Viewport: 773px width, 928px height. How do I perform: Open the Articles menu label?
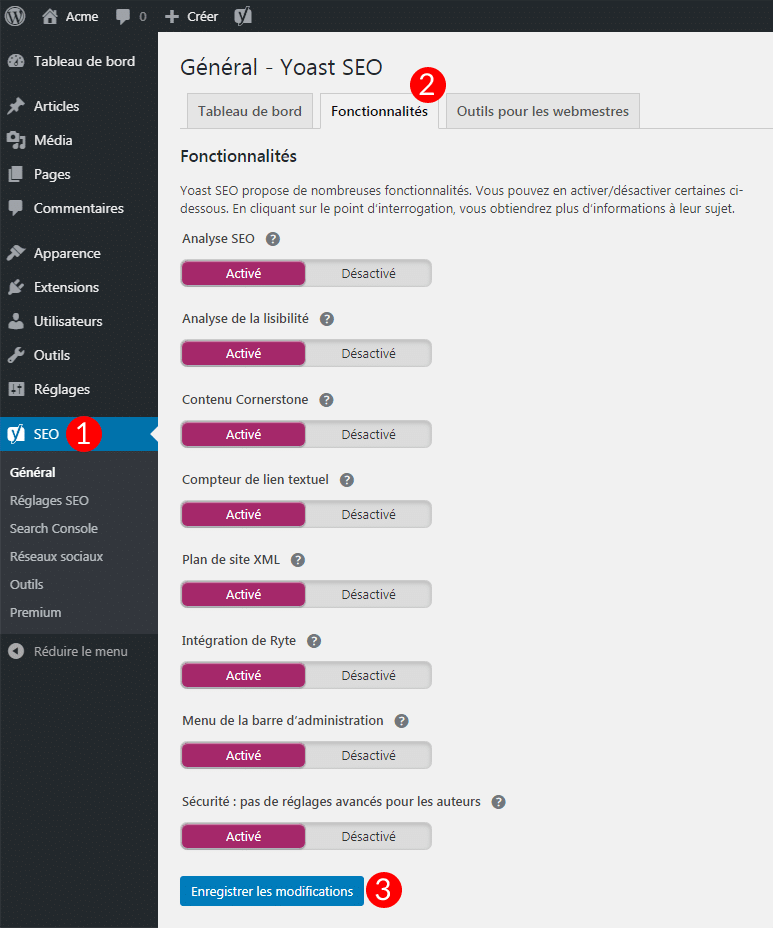coord(56,106)
